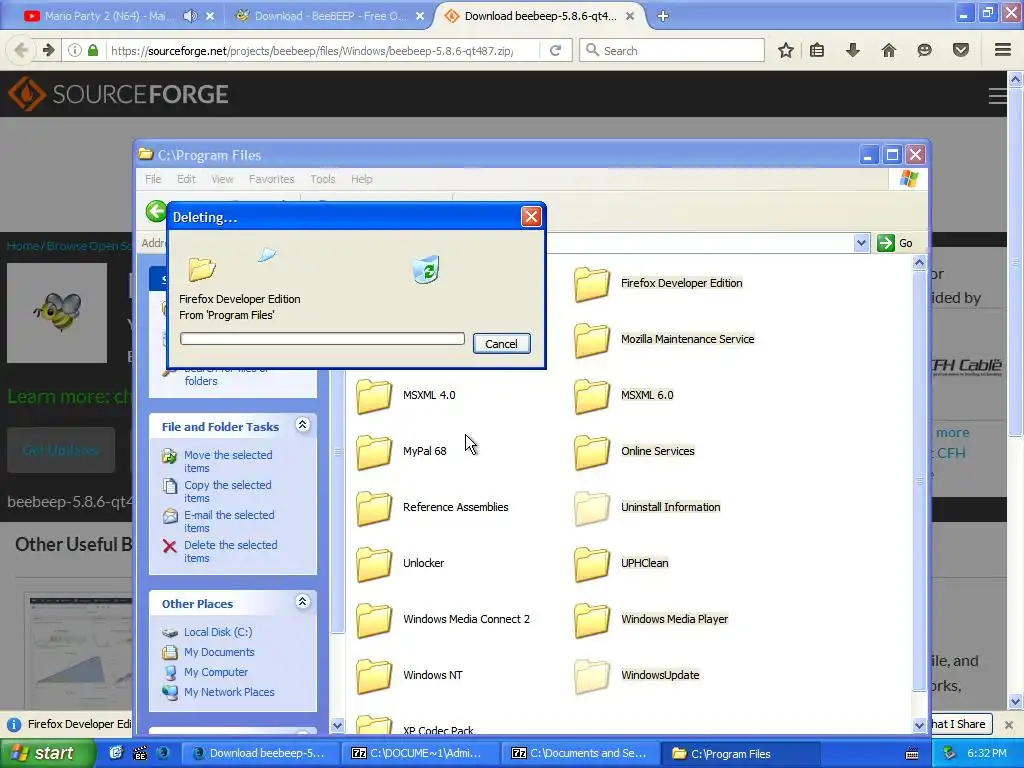Open SourceForge hamburger menu
The height and width of the screenshot is (768, 1024).
[997, 96]
